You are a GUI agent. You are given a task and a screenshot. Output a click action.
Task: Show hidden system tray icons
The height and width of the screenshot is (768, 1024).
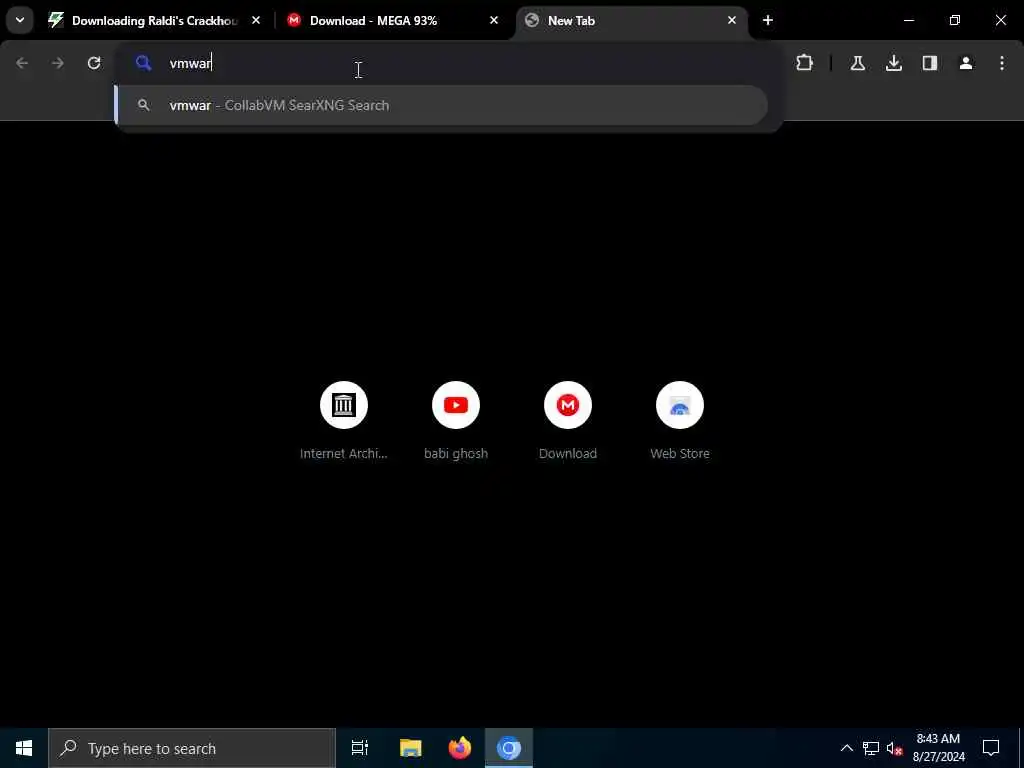point(846,748)
